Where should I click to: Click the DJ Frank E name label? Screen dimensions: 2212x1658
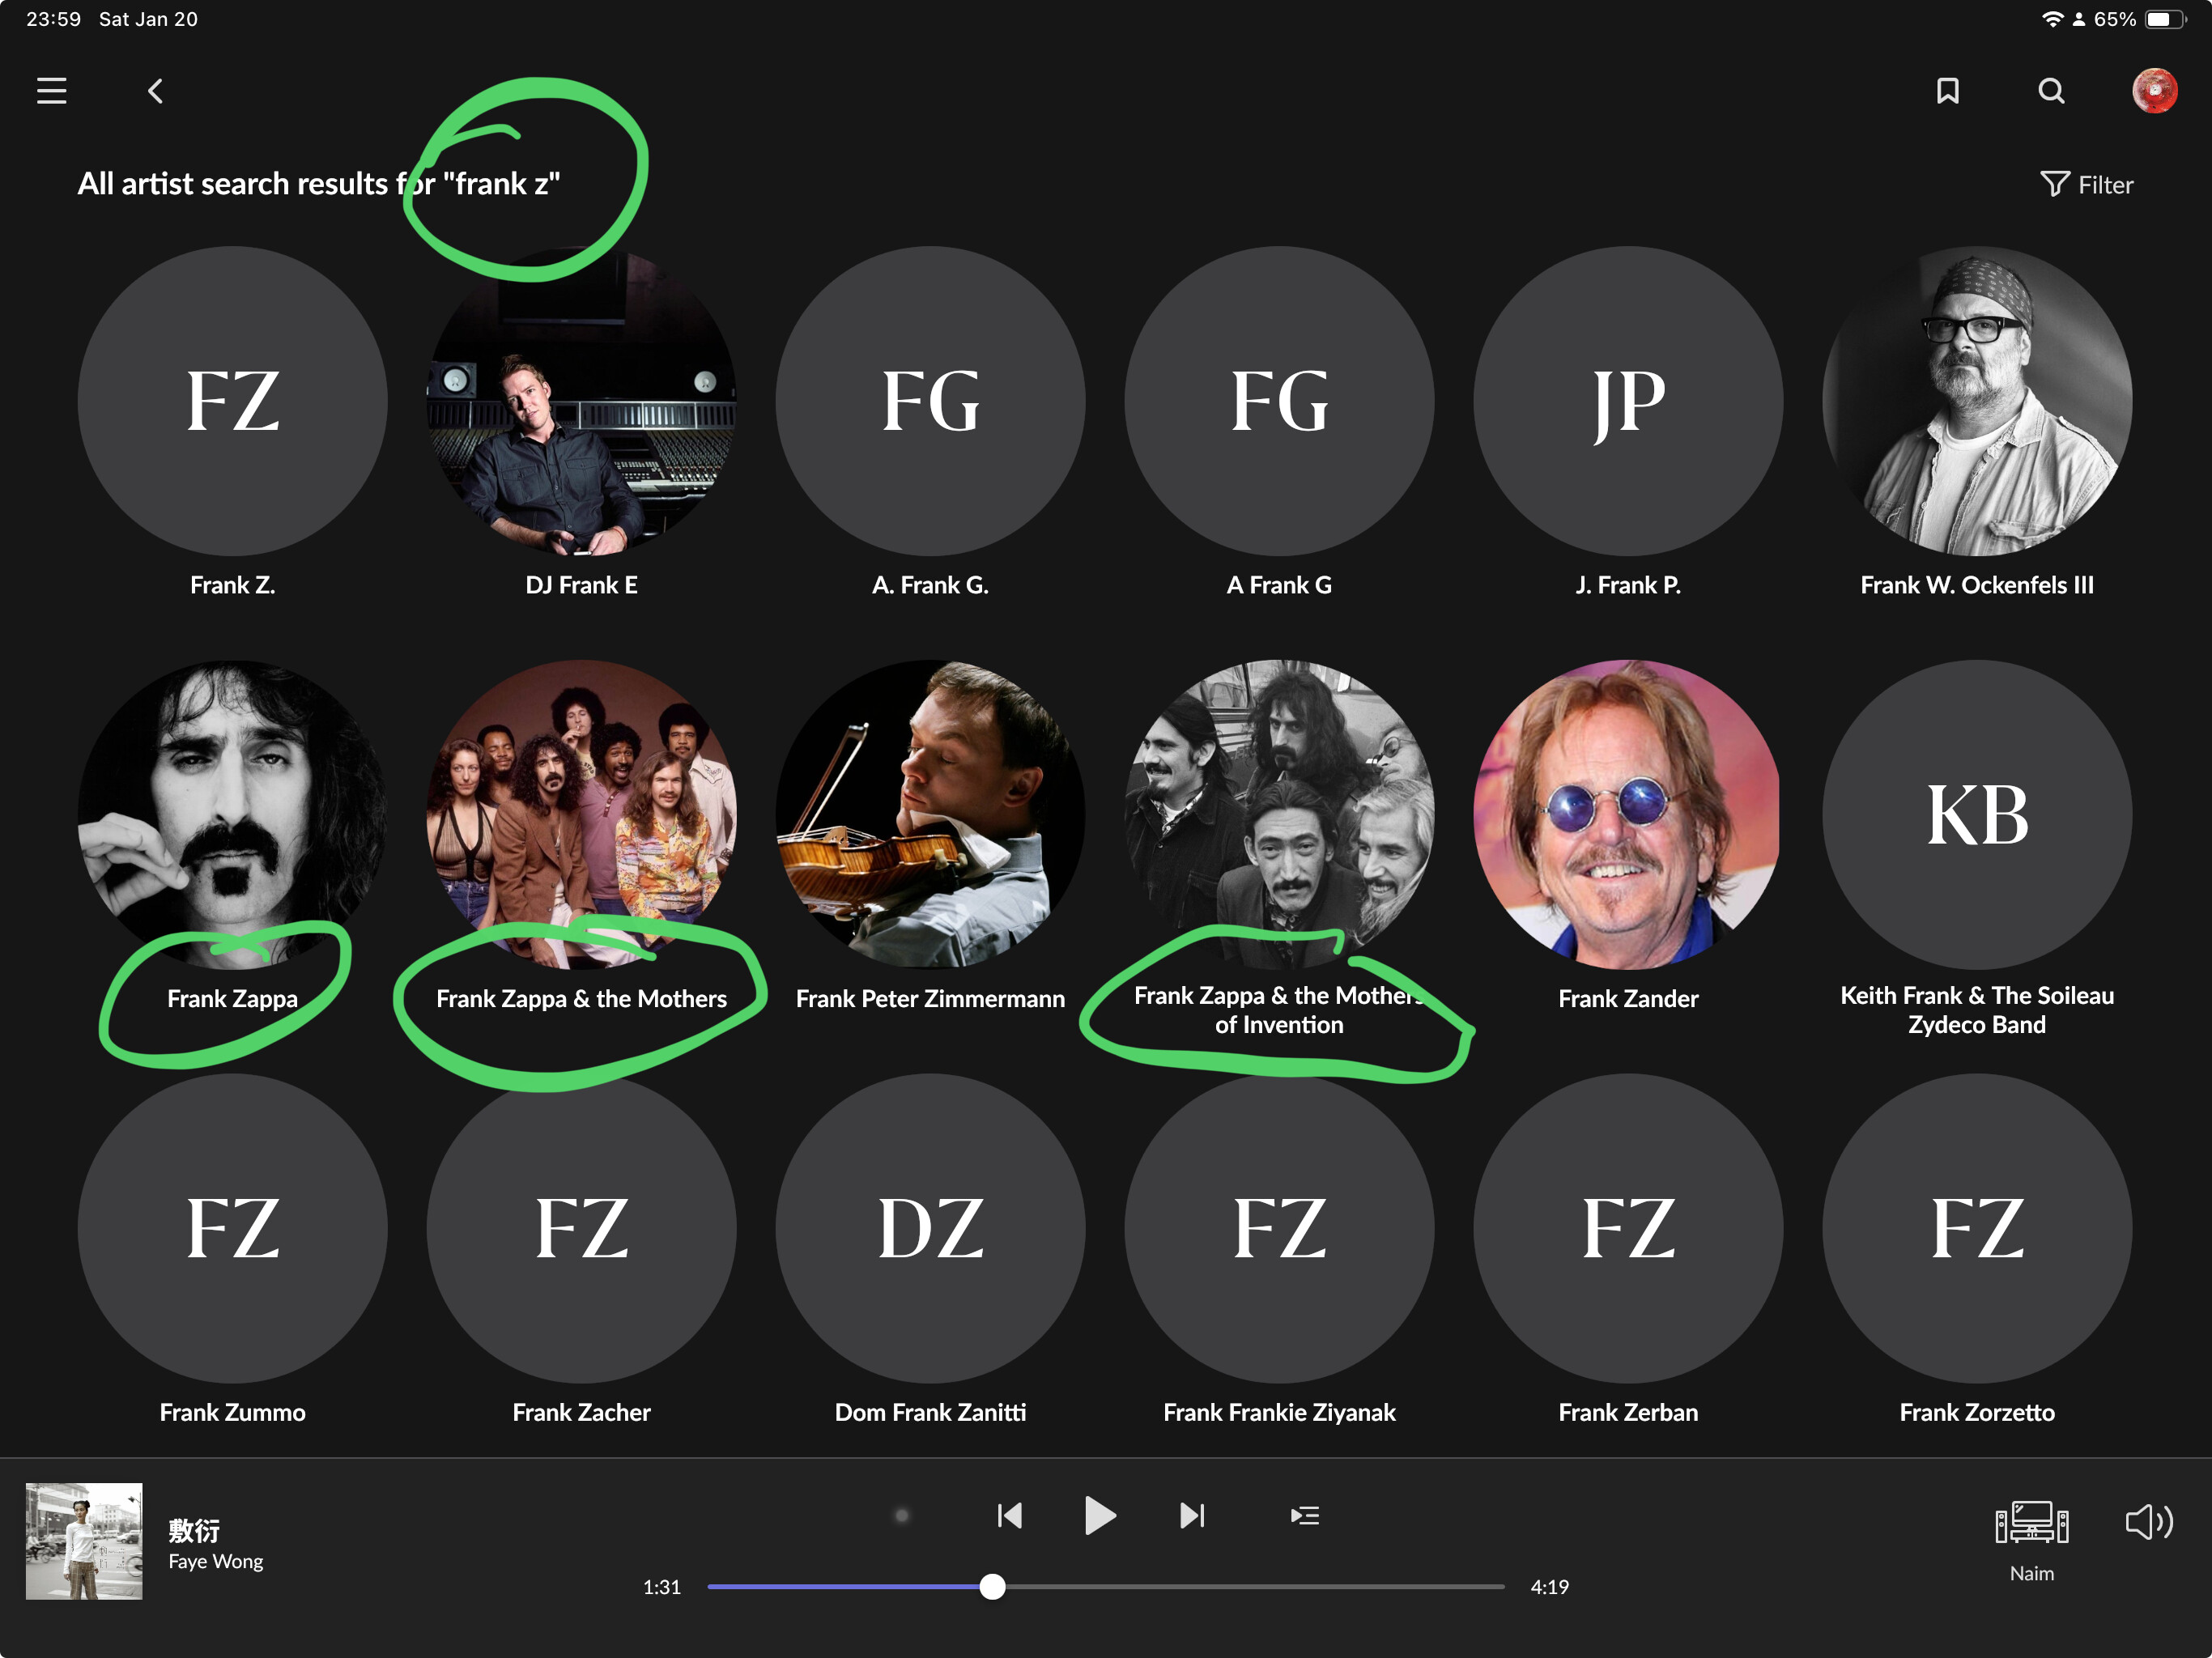pyautogui.click(x=582, y=585)
